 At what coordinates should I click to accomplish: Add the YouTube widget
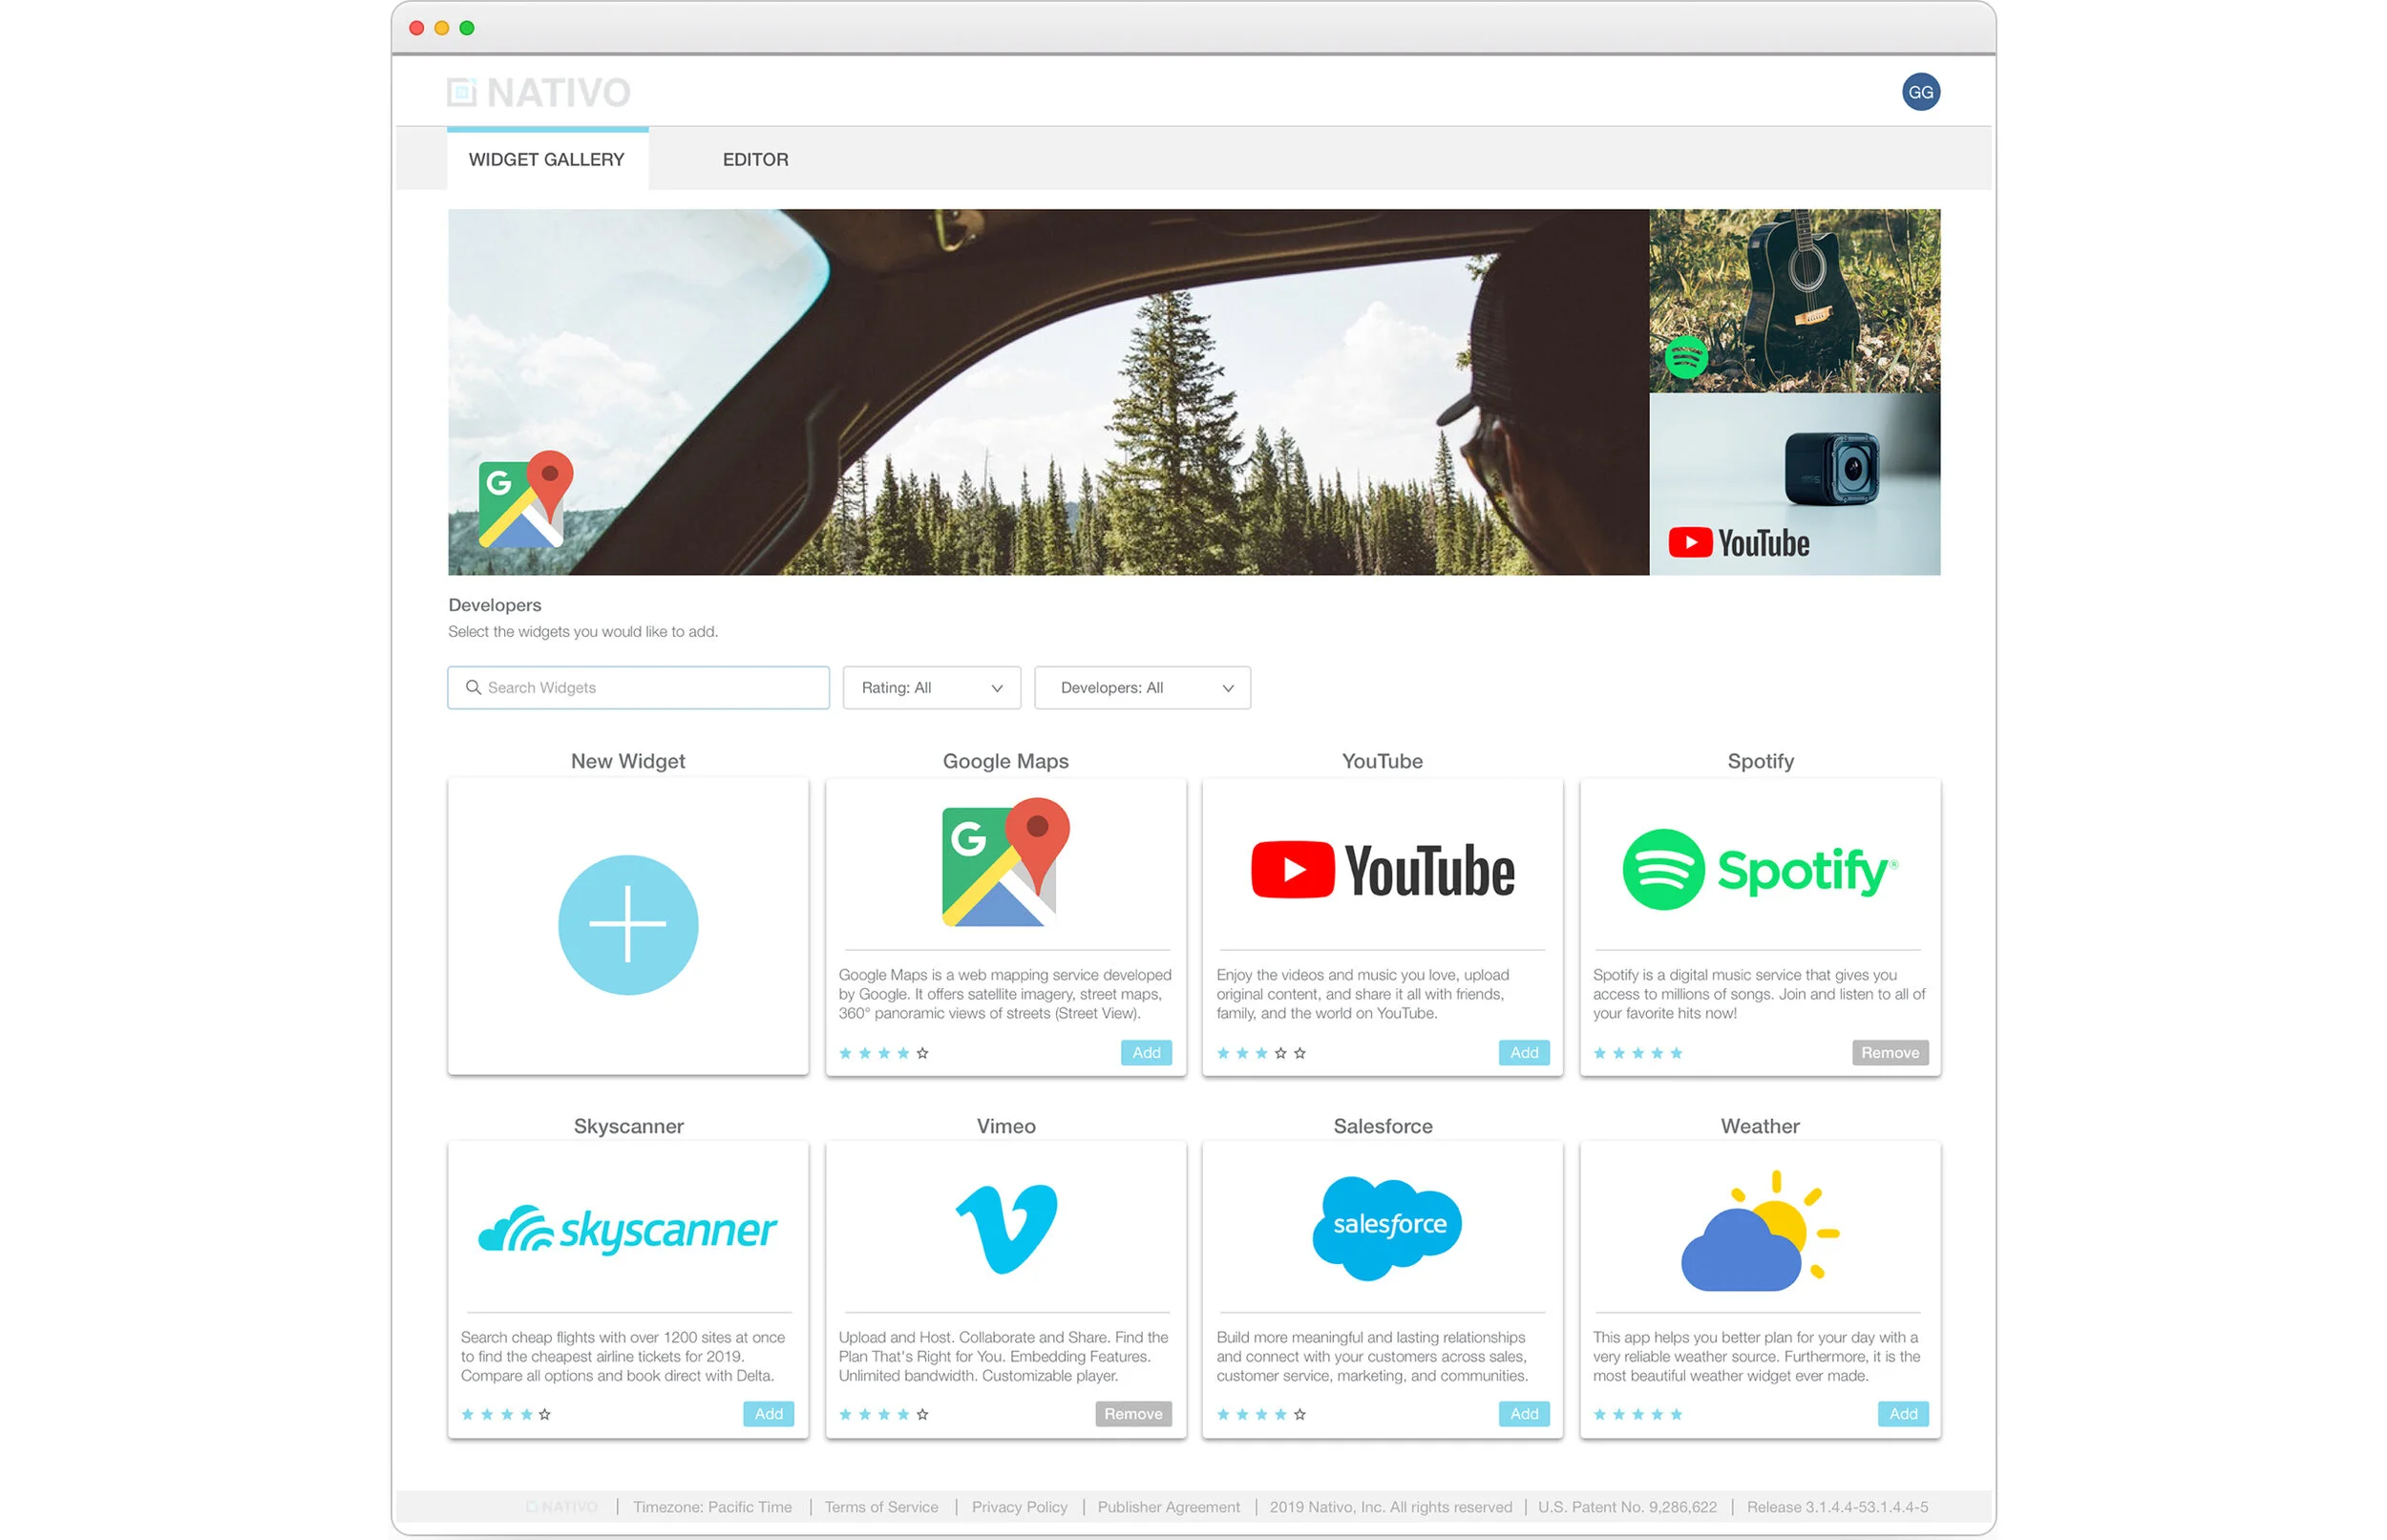point(1523,1052)
